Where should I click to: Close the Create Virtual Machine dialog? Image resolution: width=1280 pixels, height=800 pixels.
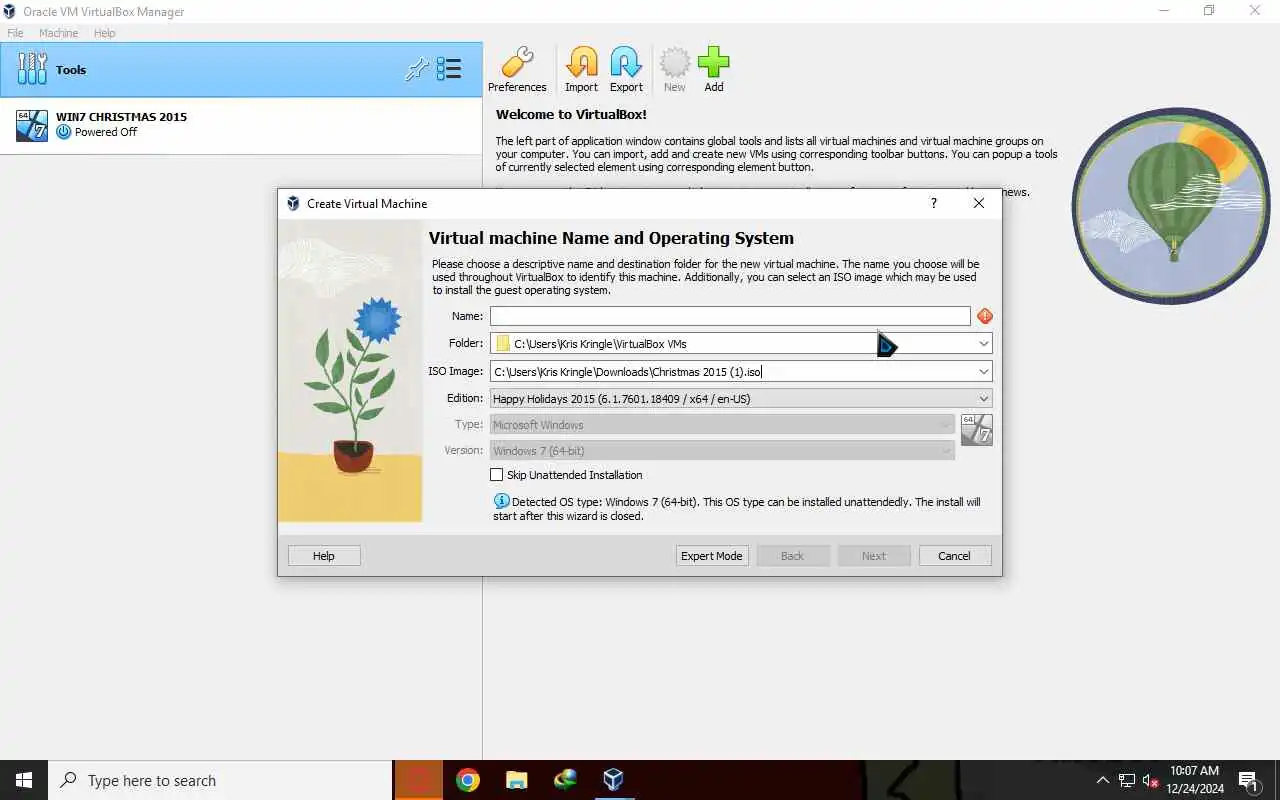point(979,203)
